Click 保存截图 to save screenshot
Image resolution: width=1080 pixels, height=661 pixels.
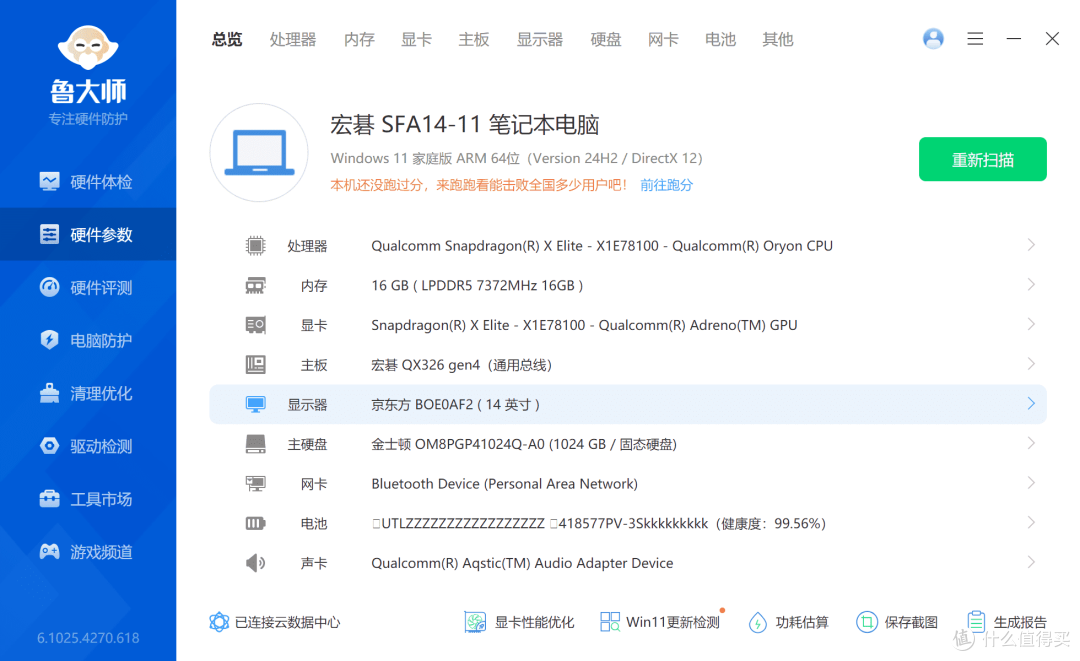(x=897, y=622)
